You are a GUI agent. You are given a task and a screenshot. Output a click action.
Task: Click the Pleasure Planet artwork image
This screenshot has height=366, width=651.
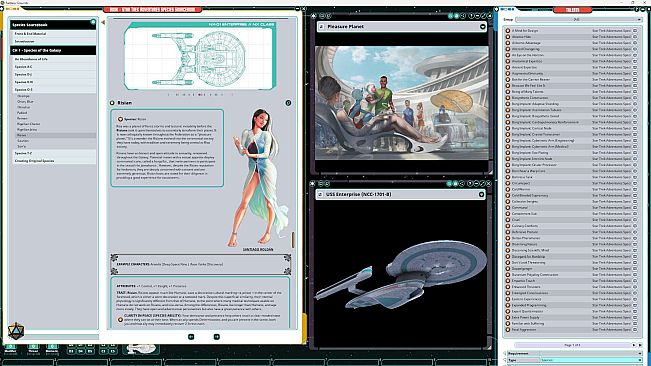point(401,103)
